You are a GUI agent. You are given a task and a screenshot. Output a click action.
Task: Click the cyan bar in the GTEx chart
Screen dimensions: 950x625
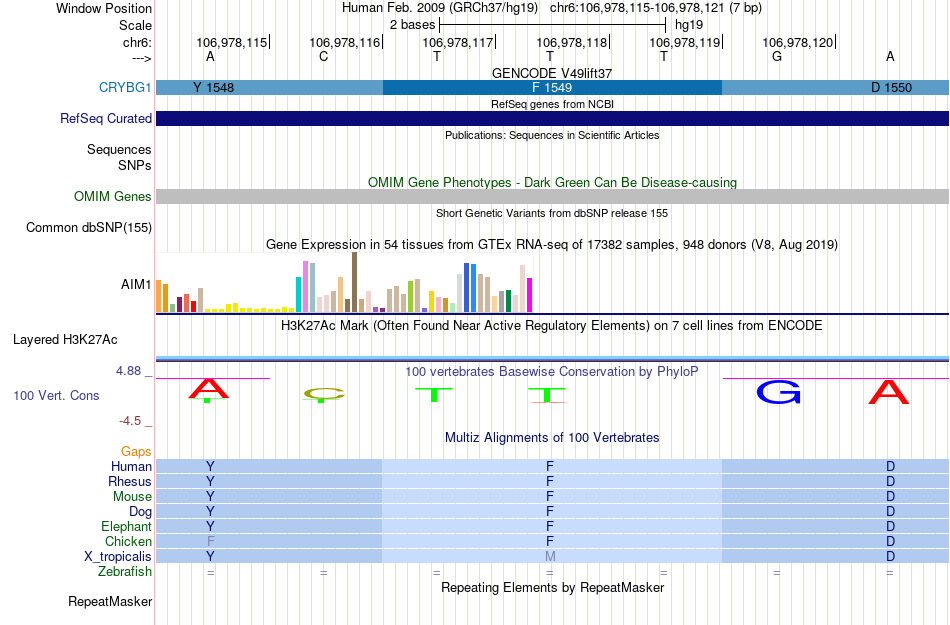298,294
